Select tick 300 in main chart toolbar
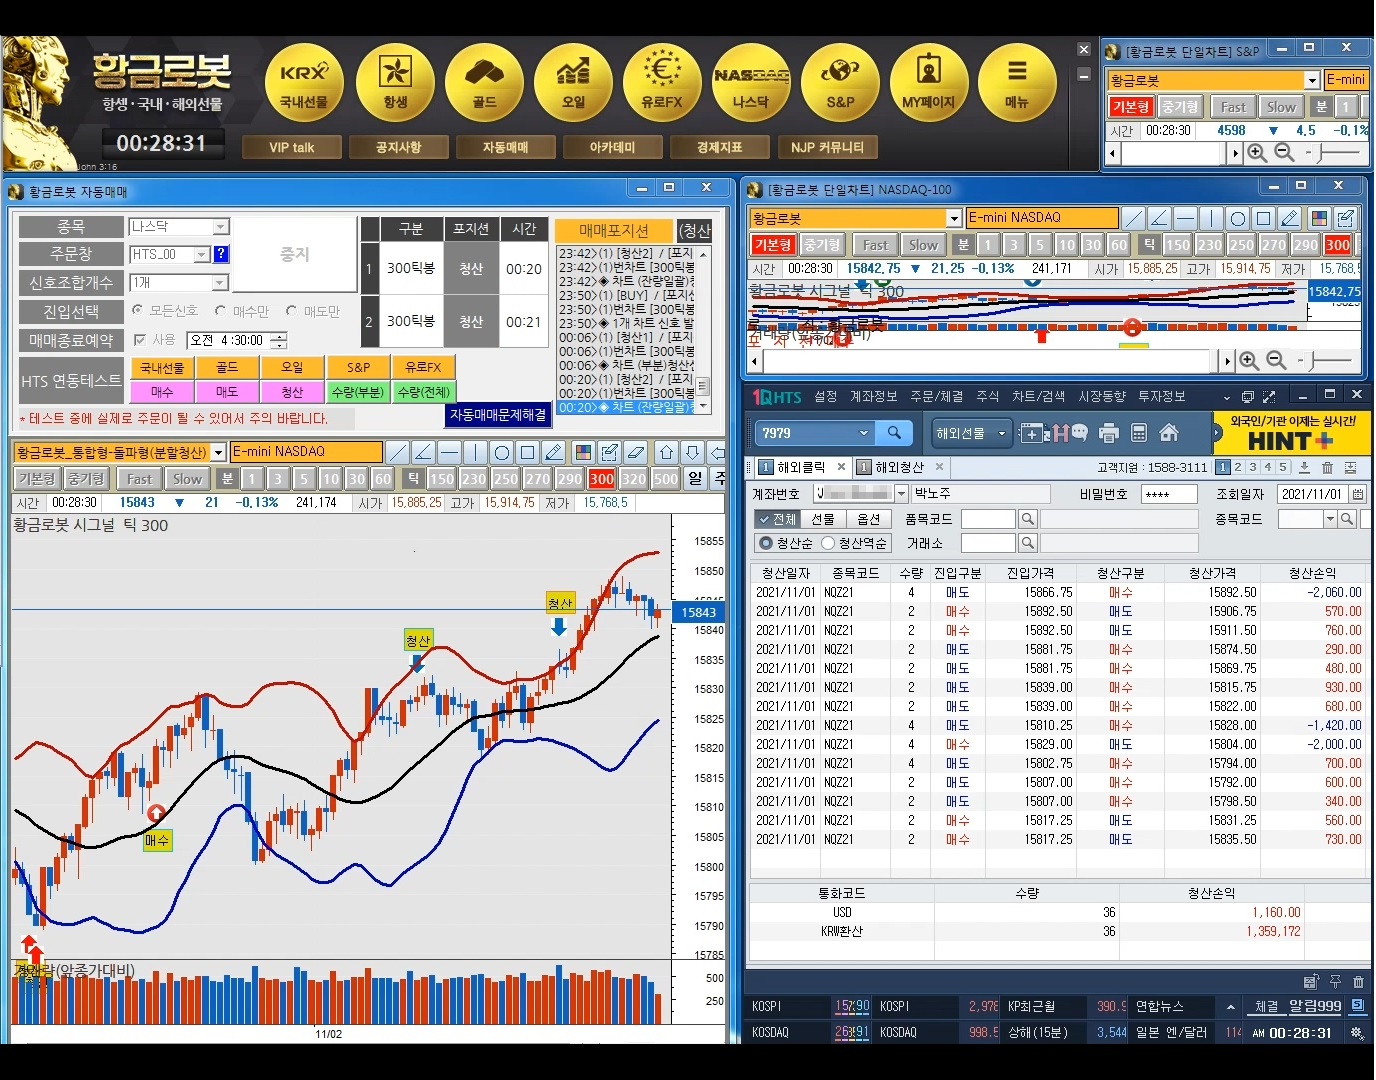Image resolution: width=1376 pixels, height=1080 pixels. [x=602, y=479]
